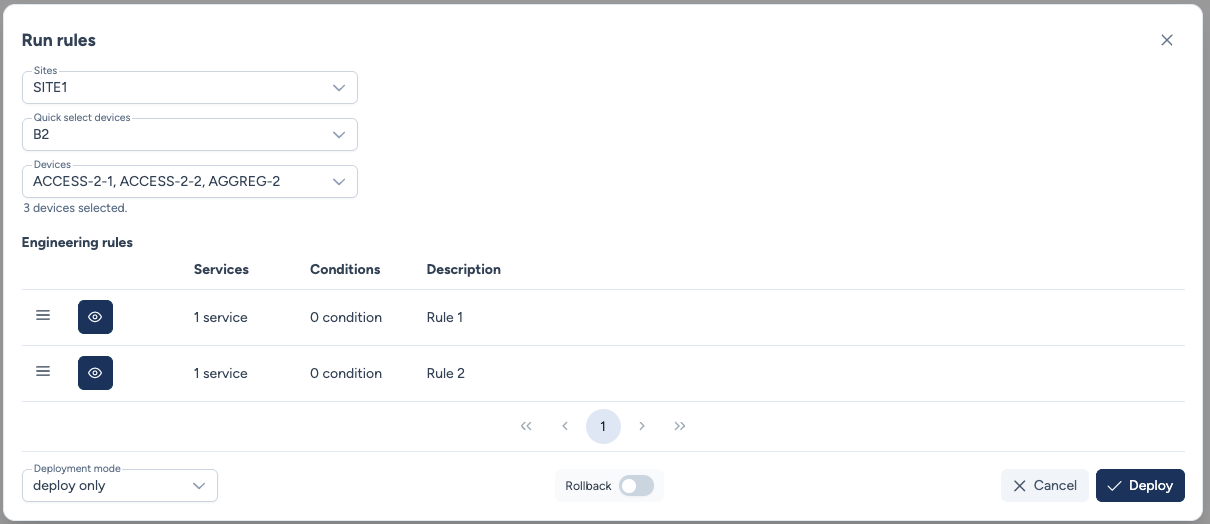Image resolution: width=1210 pixels, height=524 pixels.
Task: Open the Deployment mode dropdown
Action: 120,486
